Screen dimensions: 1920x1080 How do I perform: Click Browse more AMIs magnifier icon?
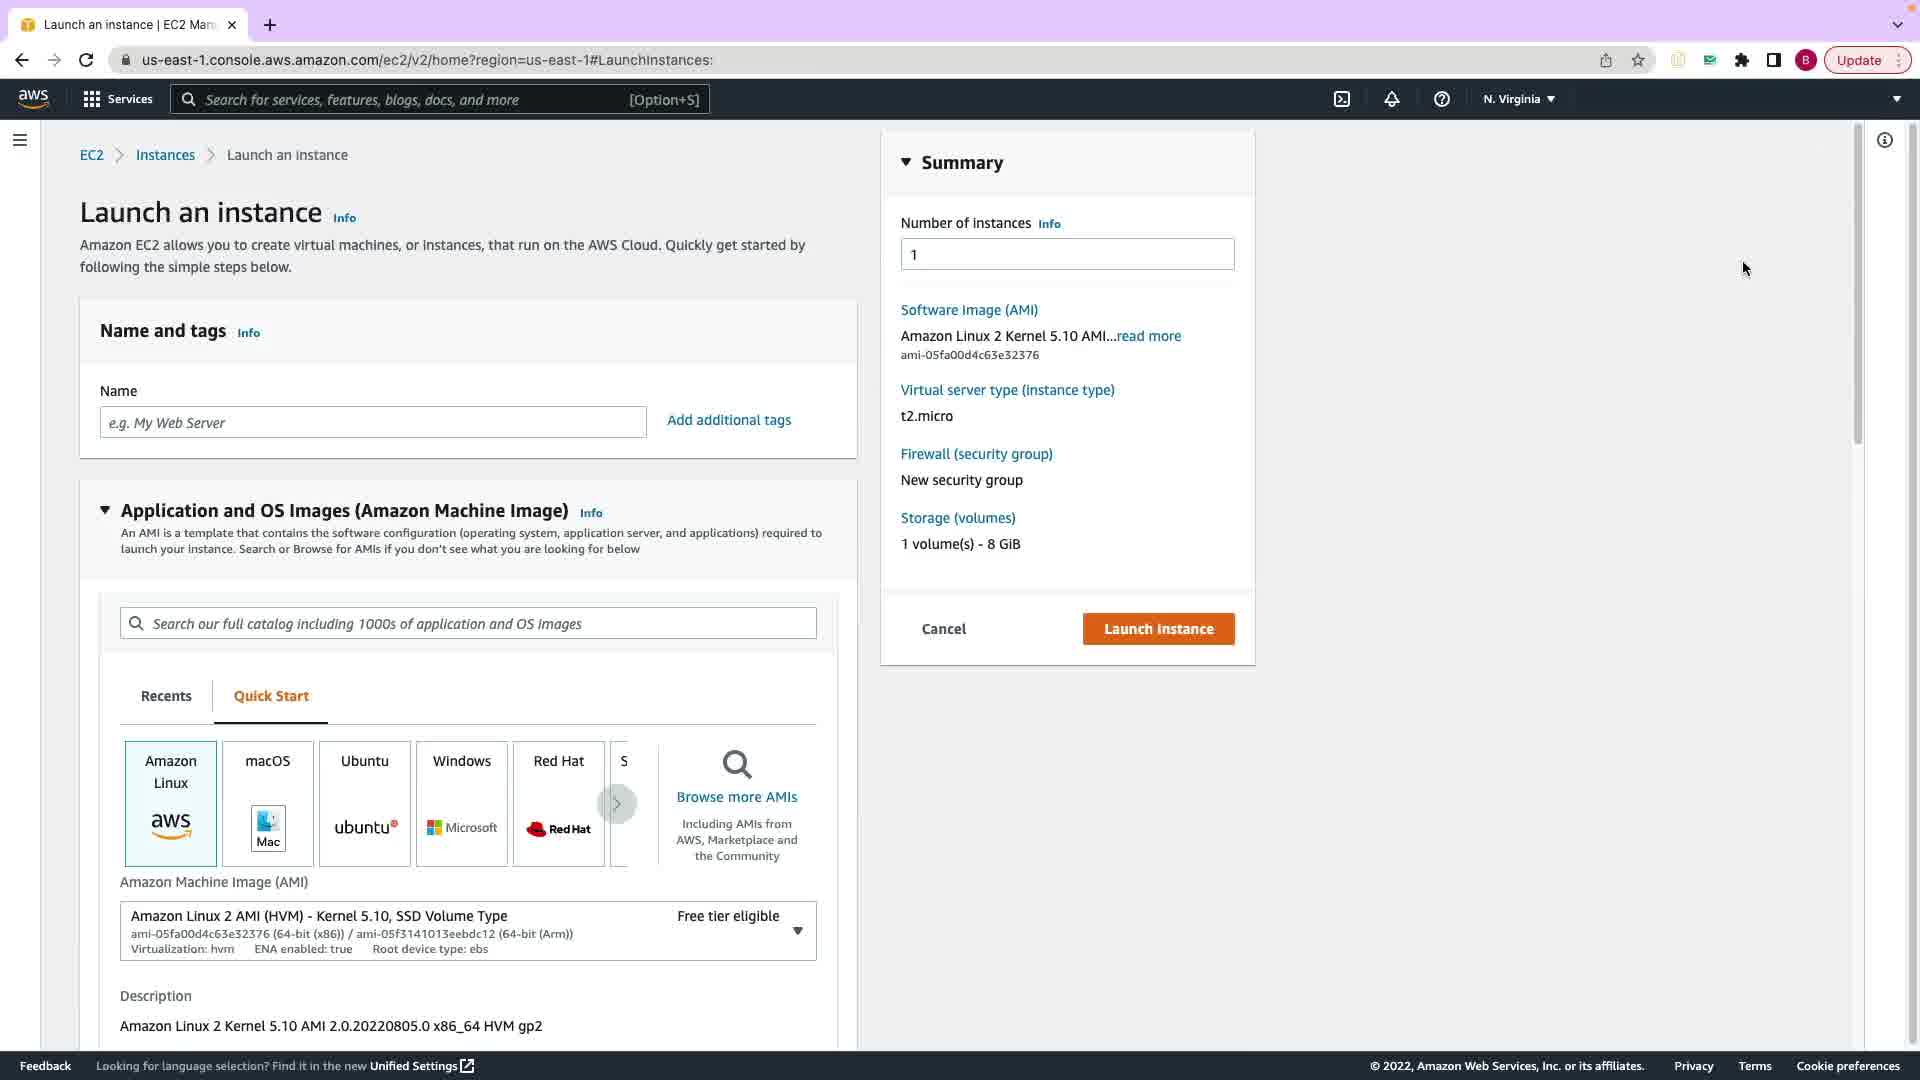tap(737, 765)
